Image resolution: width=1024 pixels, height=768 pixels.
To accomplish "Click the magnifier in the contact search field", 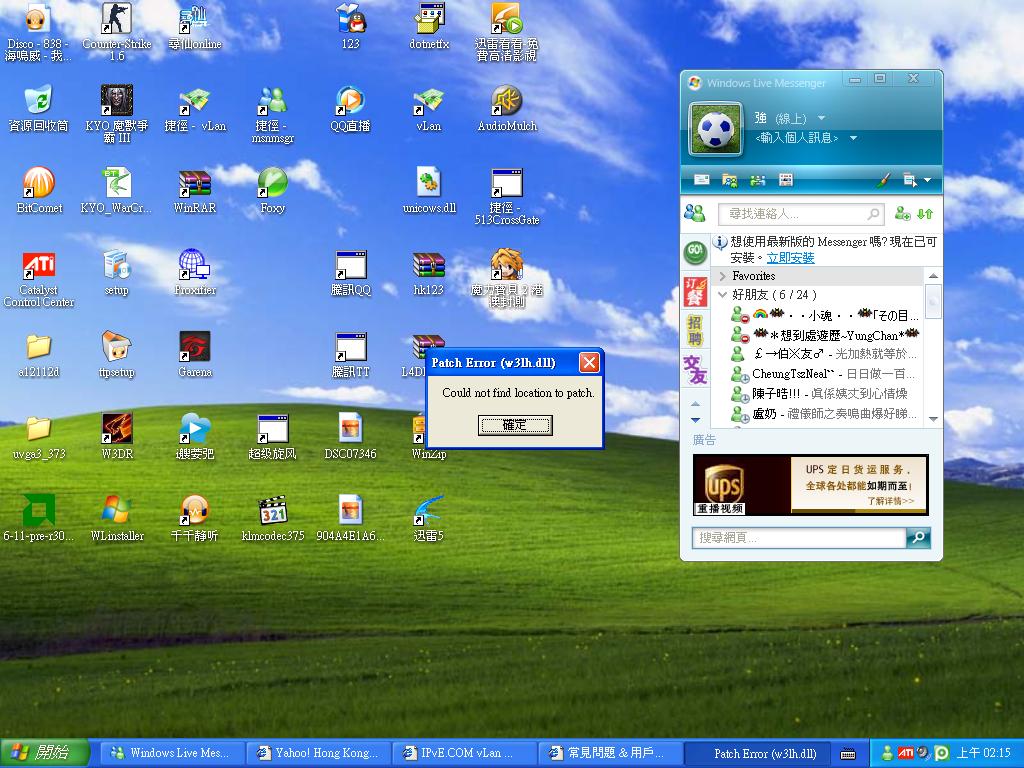I will tap(873, 214).
